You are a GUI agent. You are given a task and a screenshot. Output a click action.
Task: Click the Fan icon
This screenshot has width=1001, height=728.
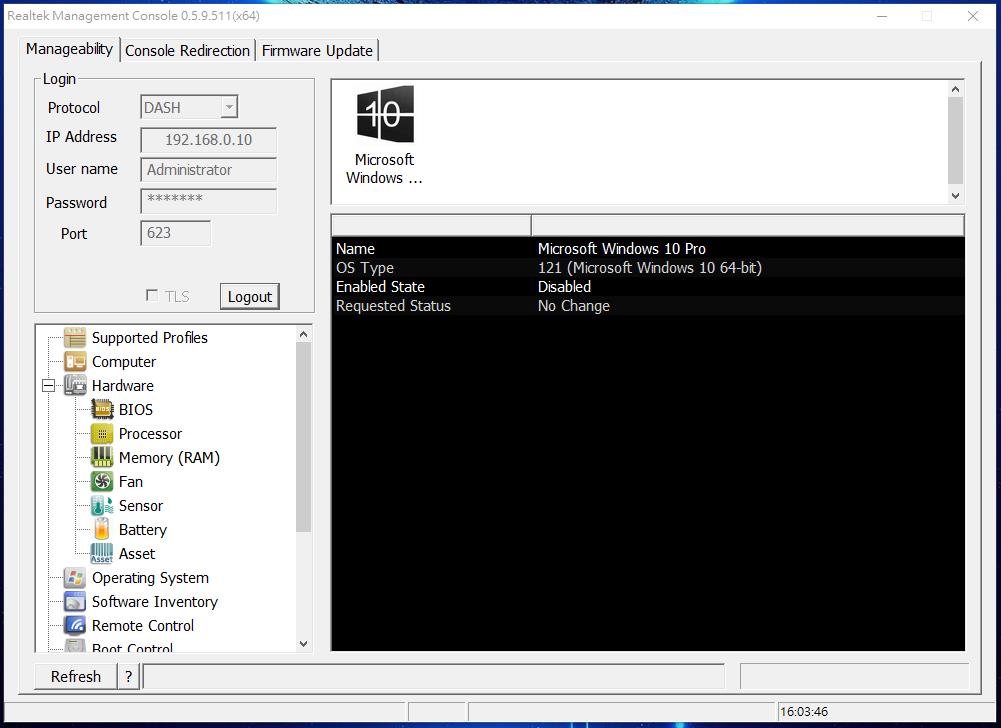[x=102, y=482]
